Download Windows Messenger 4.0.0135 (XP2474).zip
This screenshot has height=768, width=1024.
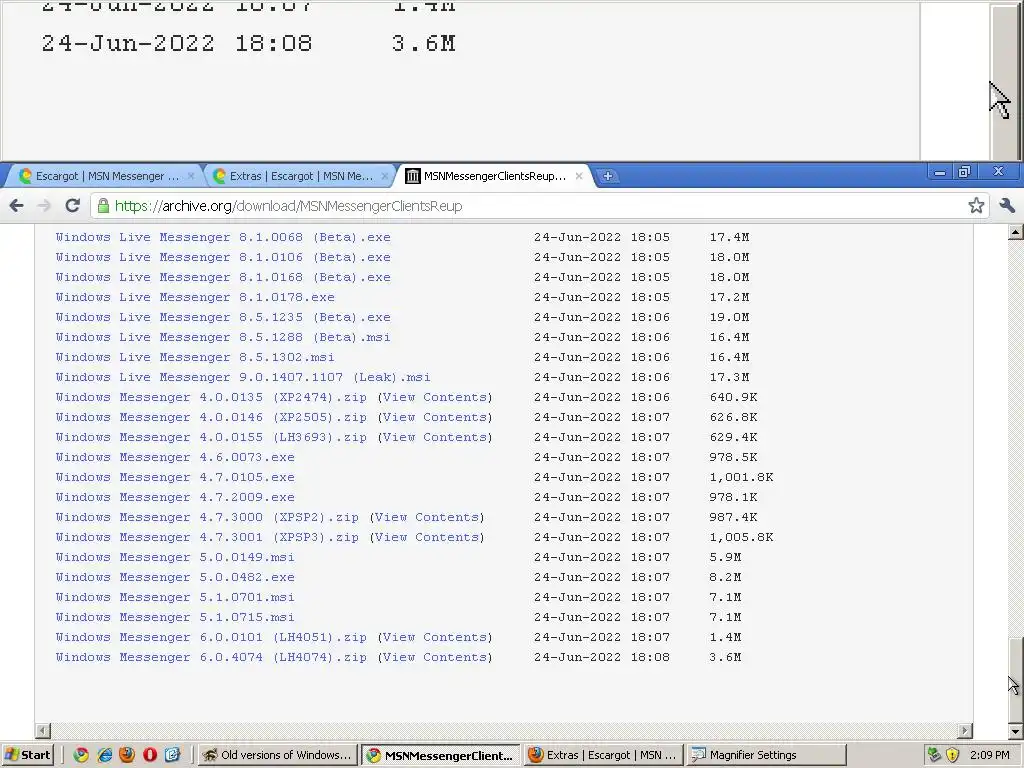[211, 397]
